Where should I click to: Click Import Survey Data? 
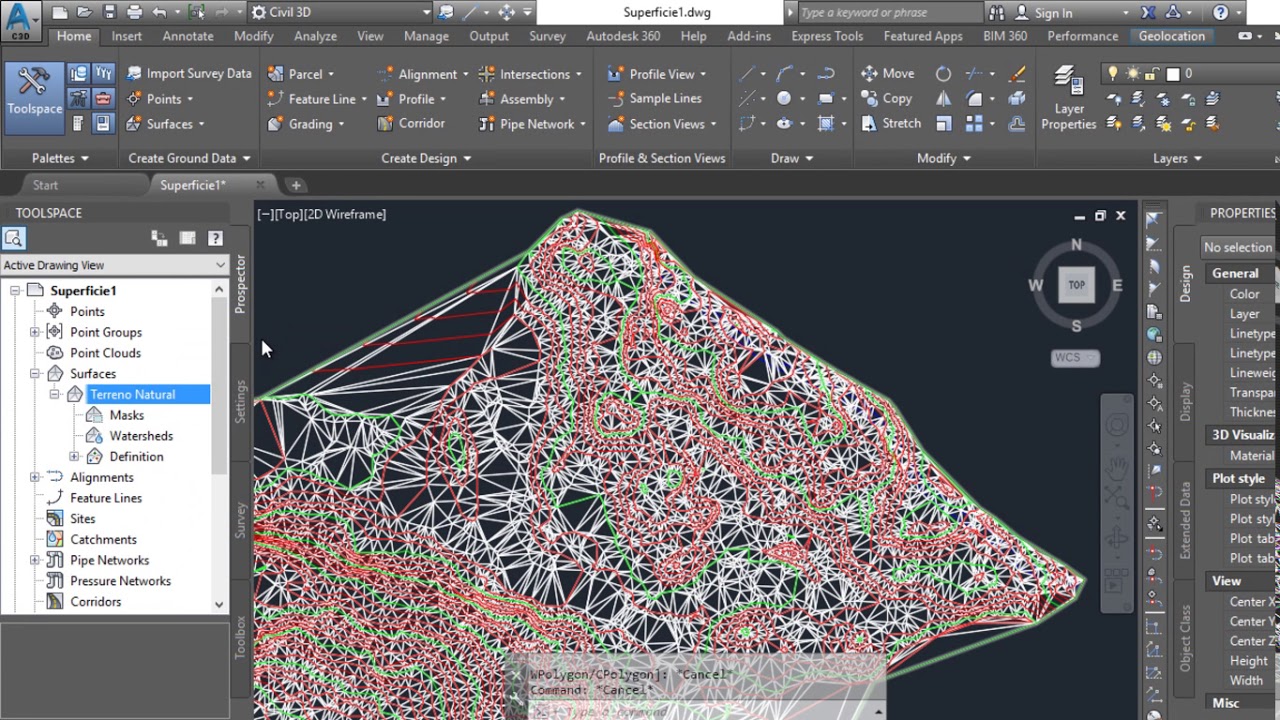point(189,74)
